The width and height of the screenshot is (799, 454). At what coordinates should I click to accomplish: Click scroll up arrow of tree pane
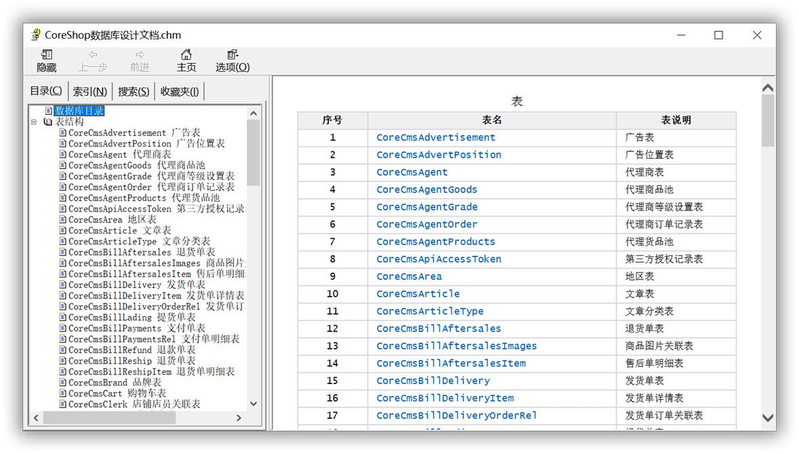(254, 110)
